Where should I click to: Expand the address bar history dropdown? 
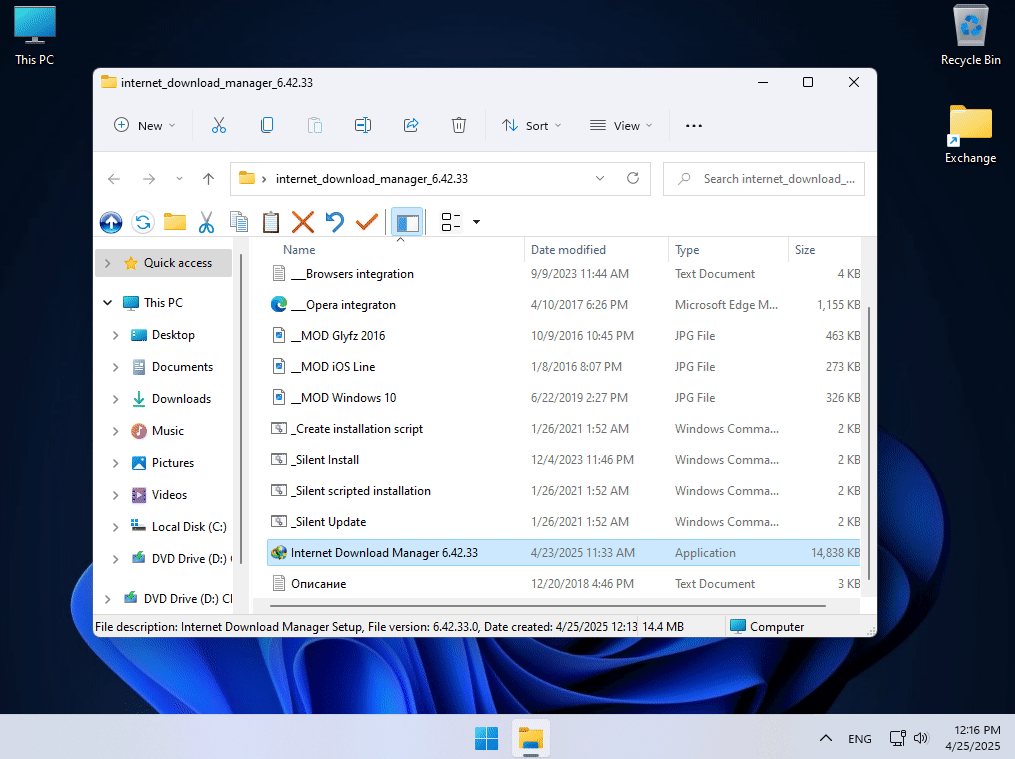pyautogui.click(x=600, y=178)
